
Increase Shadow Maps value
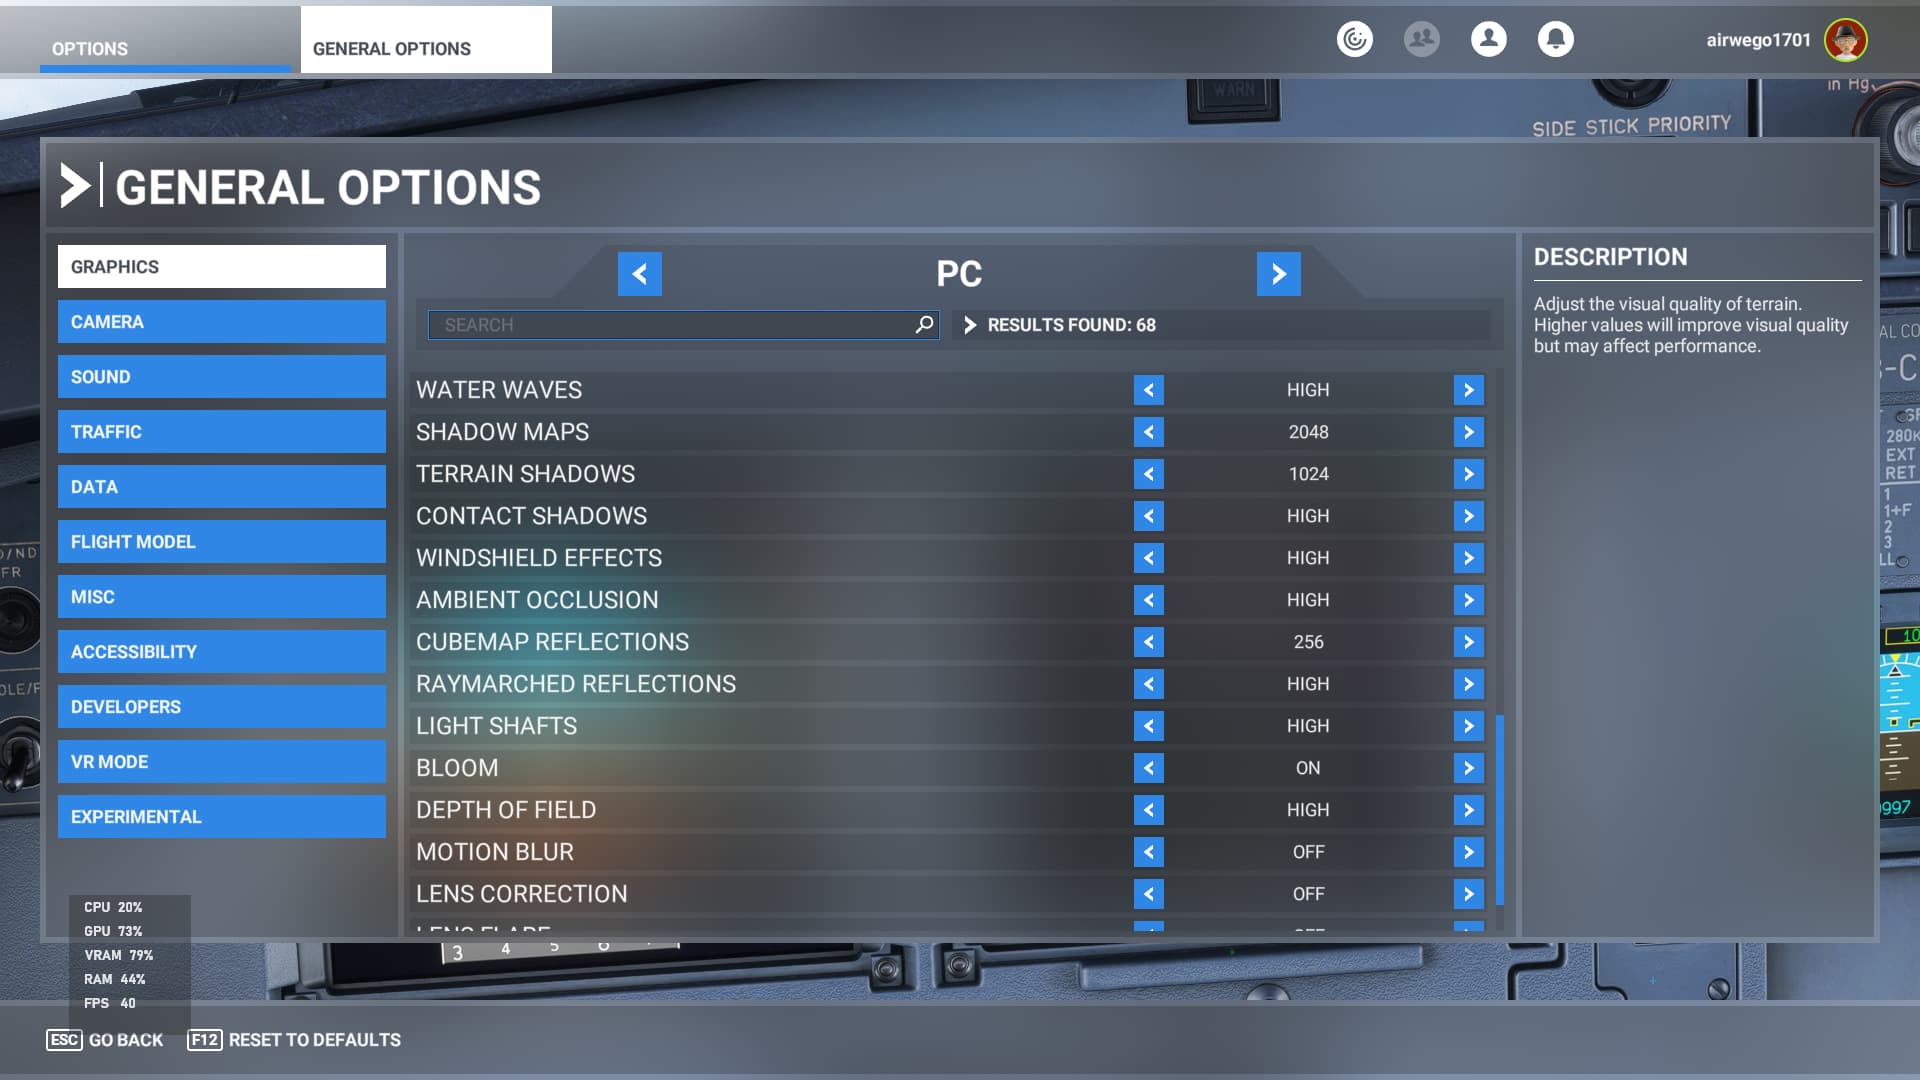[1469, 432]
